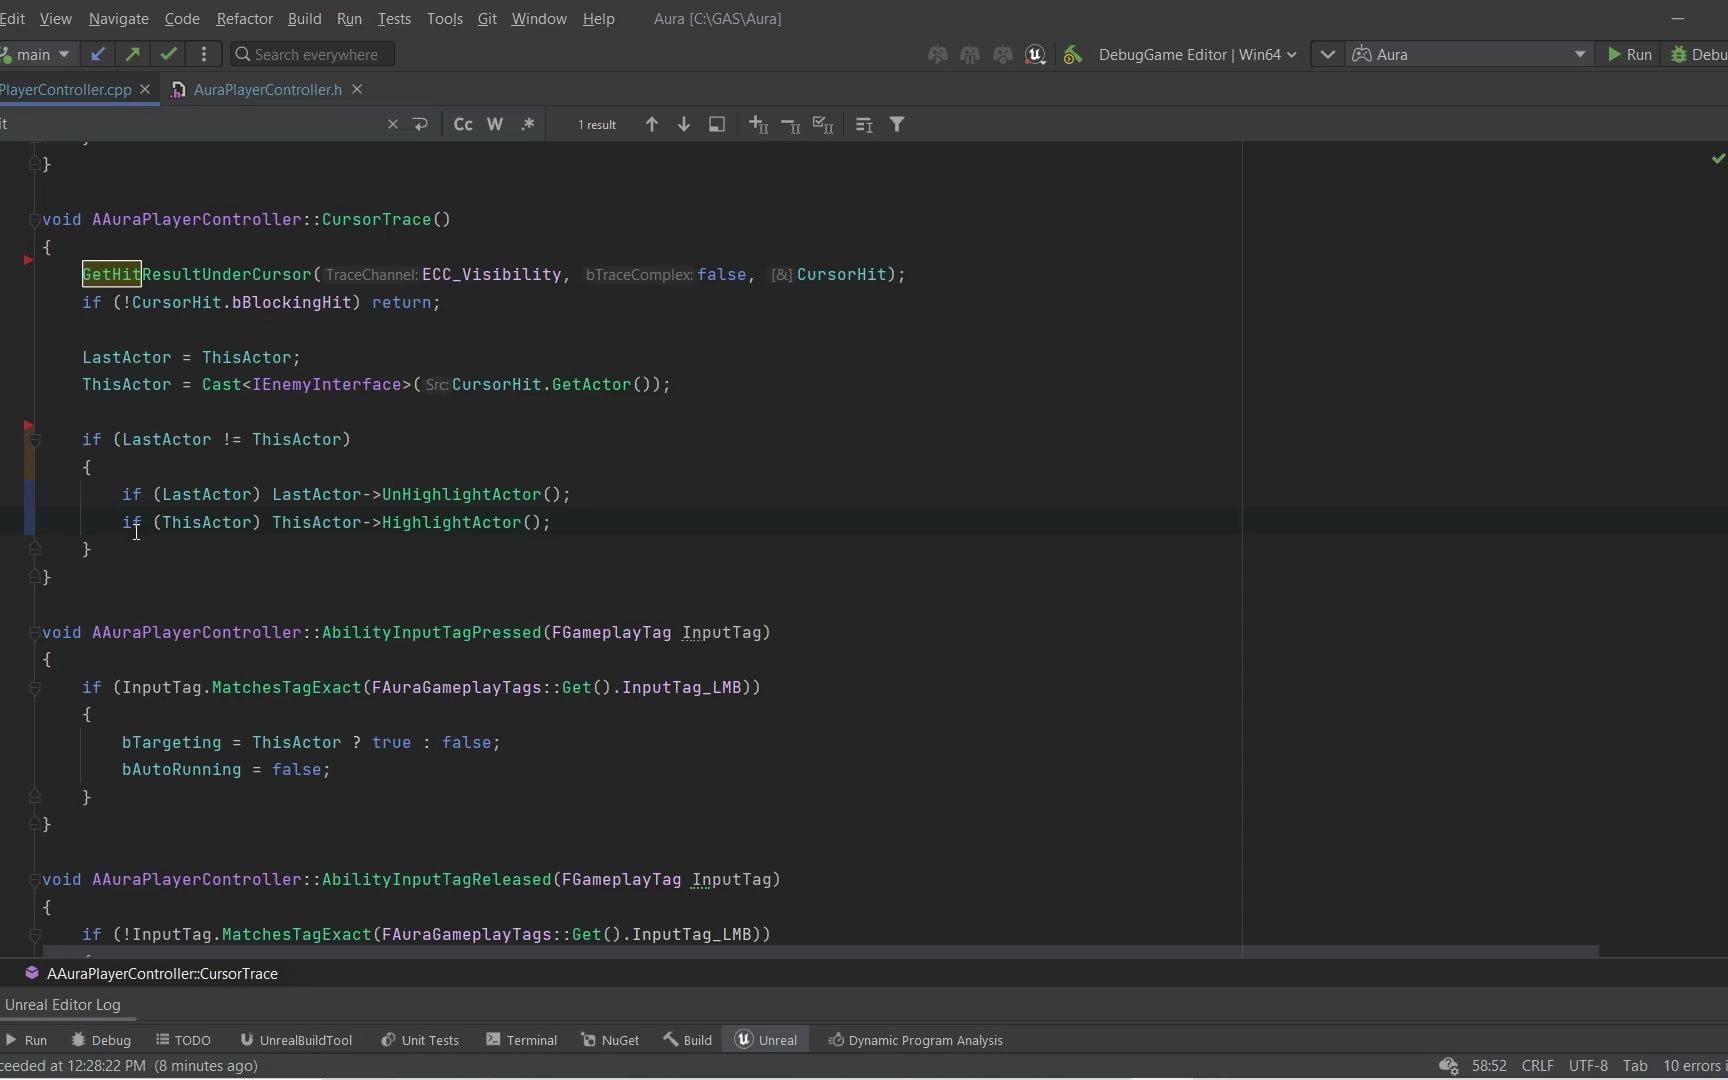This screenshot has height=1080, width=1728.
Task: Open the search results filter icon
Action: (x=897, y=124)
